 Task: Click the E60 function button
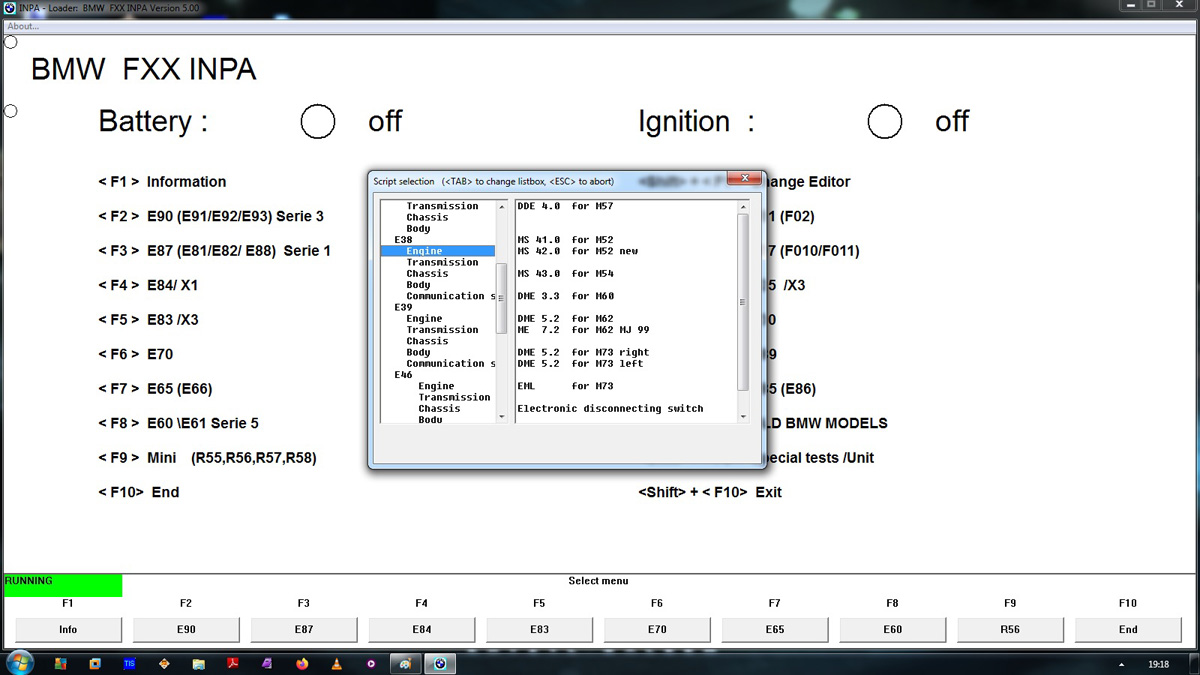tap(893, 629)
